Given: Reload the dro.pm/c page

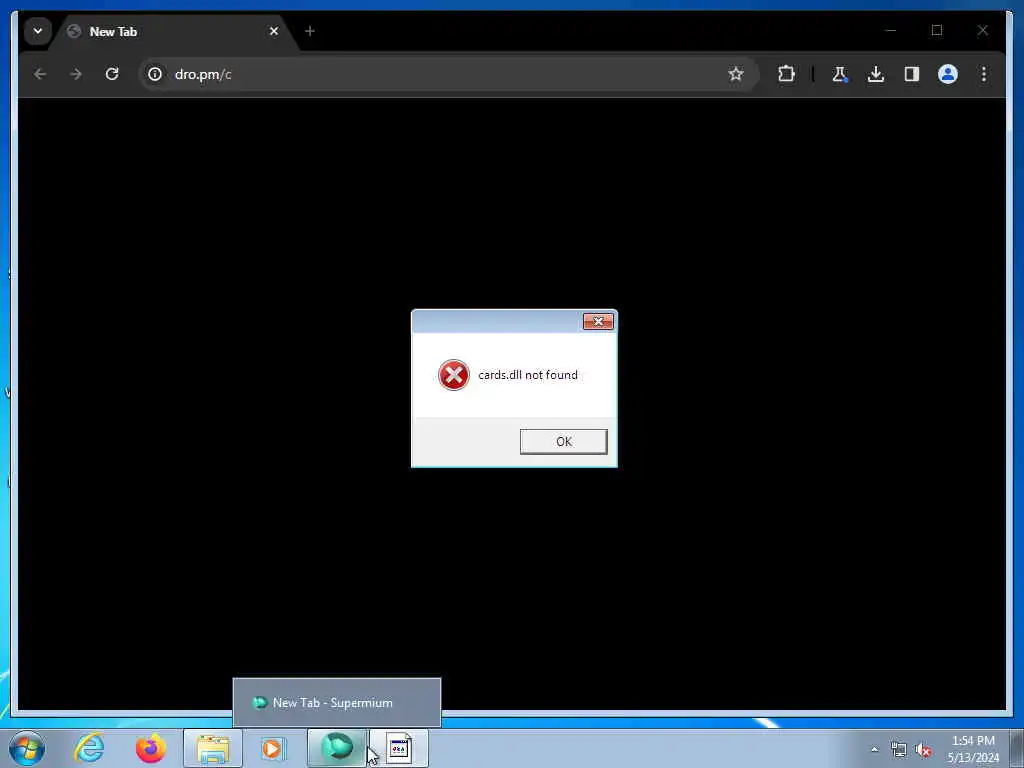Looking at the screenshot, I should (112, 74).
